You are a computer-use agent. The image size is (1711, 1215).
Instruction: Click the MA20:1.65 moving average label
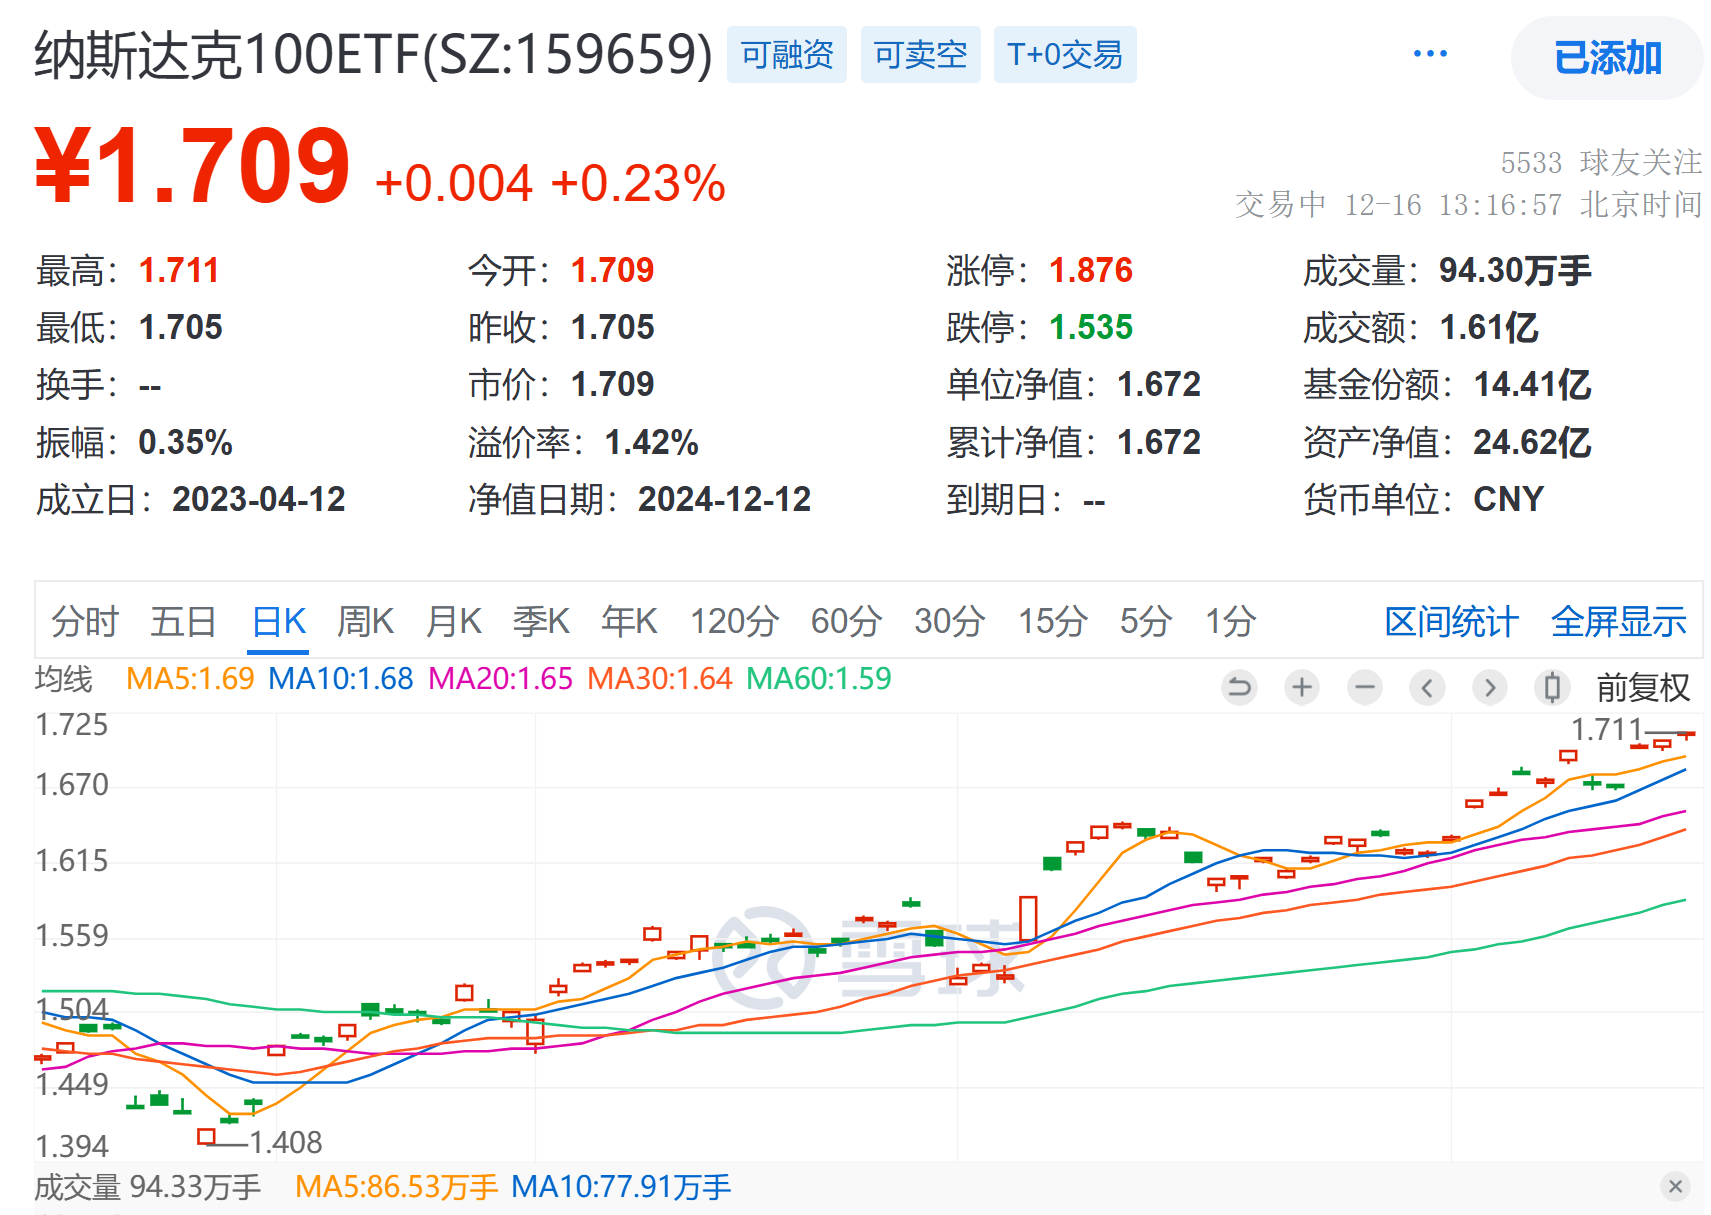tap(500, 678)
